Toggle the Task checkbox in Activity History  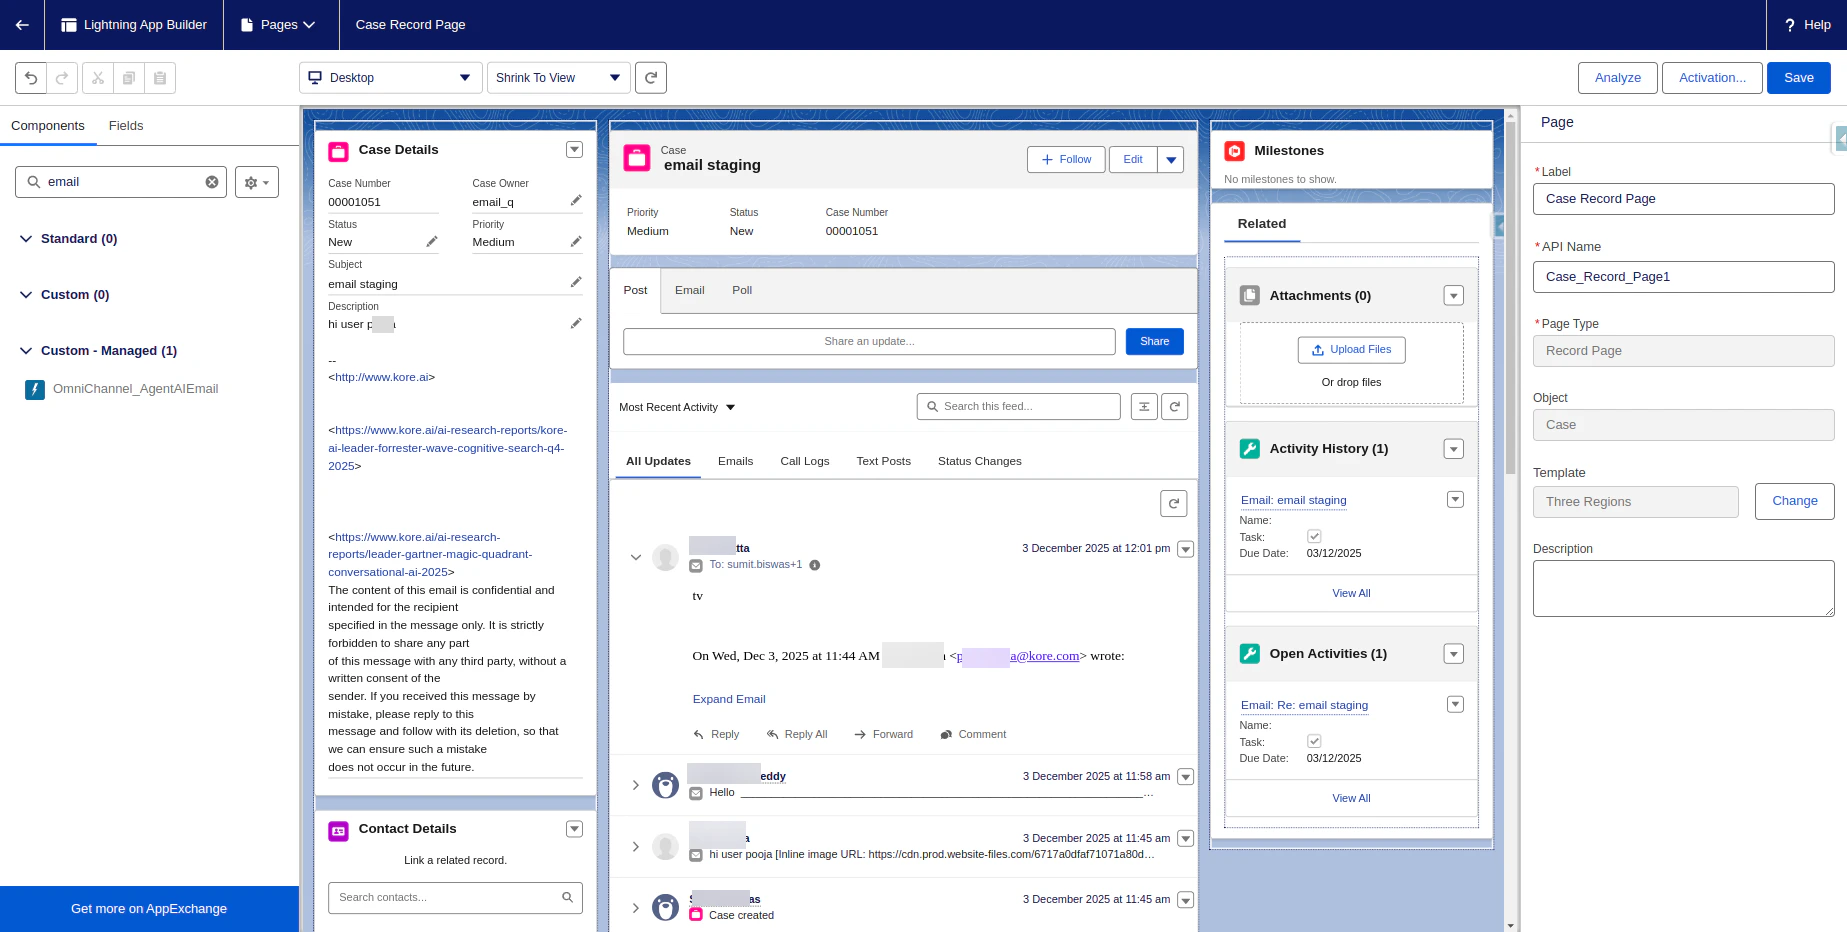click(1313, 536)
